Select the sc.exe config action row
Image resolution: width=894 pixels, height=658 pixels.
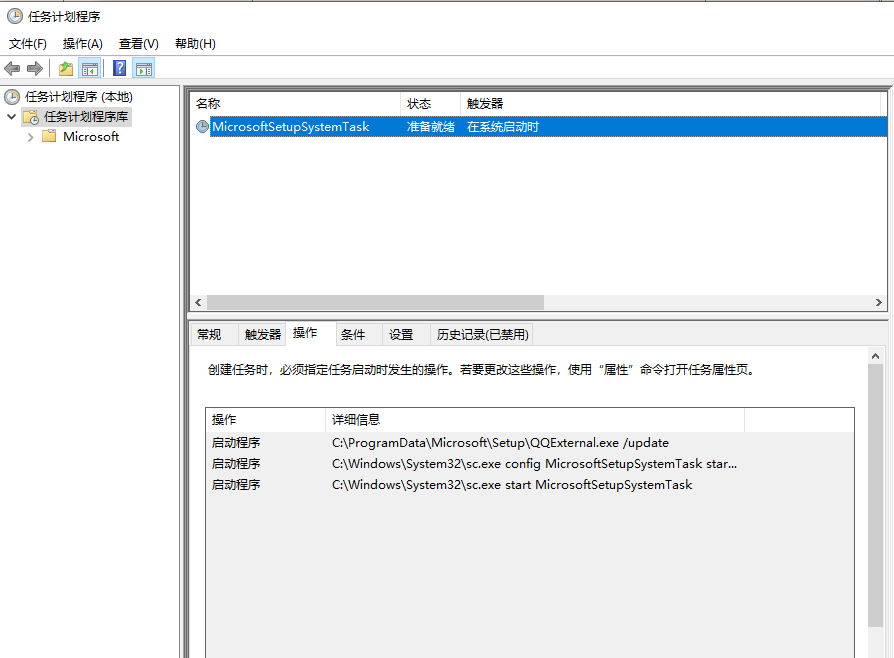[x=530, y=464]
